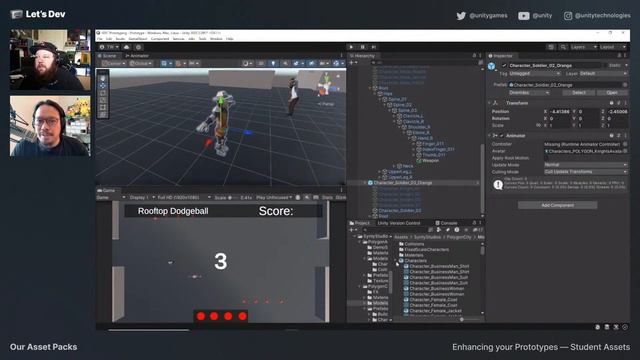Switch to Unity Version Control tab

pyautogui.click(x=398, y=223)
